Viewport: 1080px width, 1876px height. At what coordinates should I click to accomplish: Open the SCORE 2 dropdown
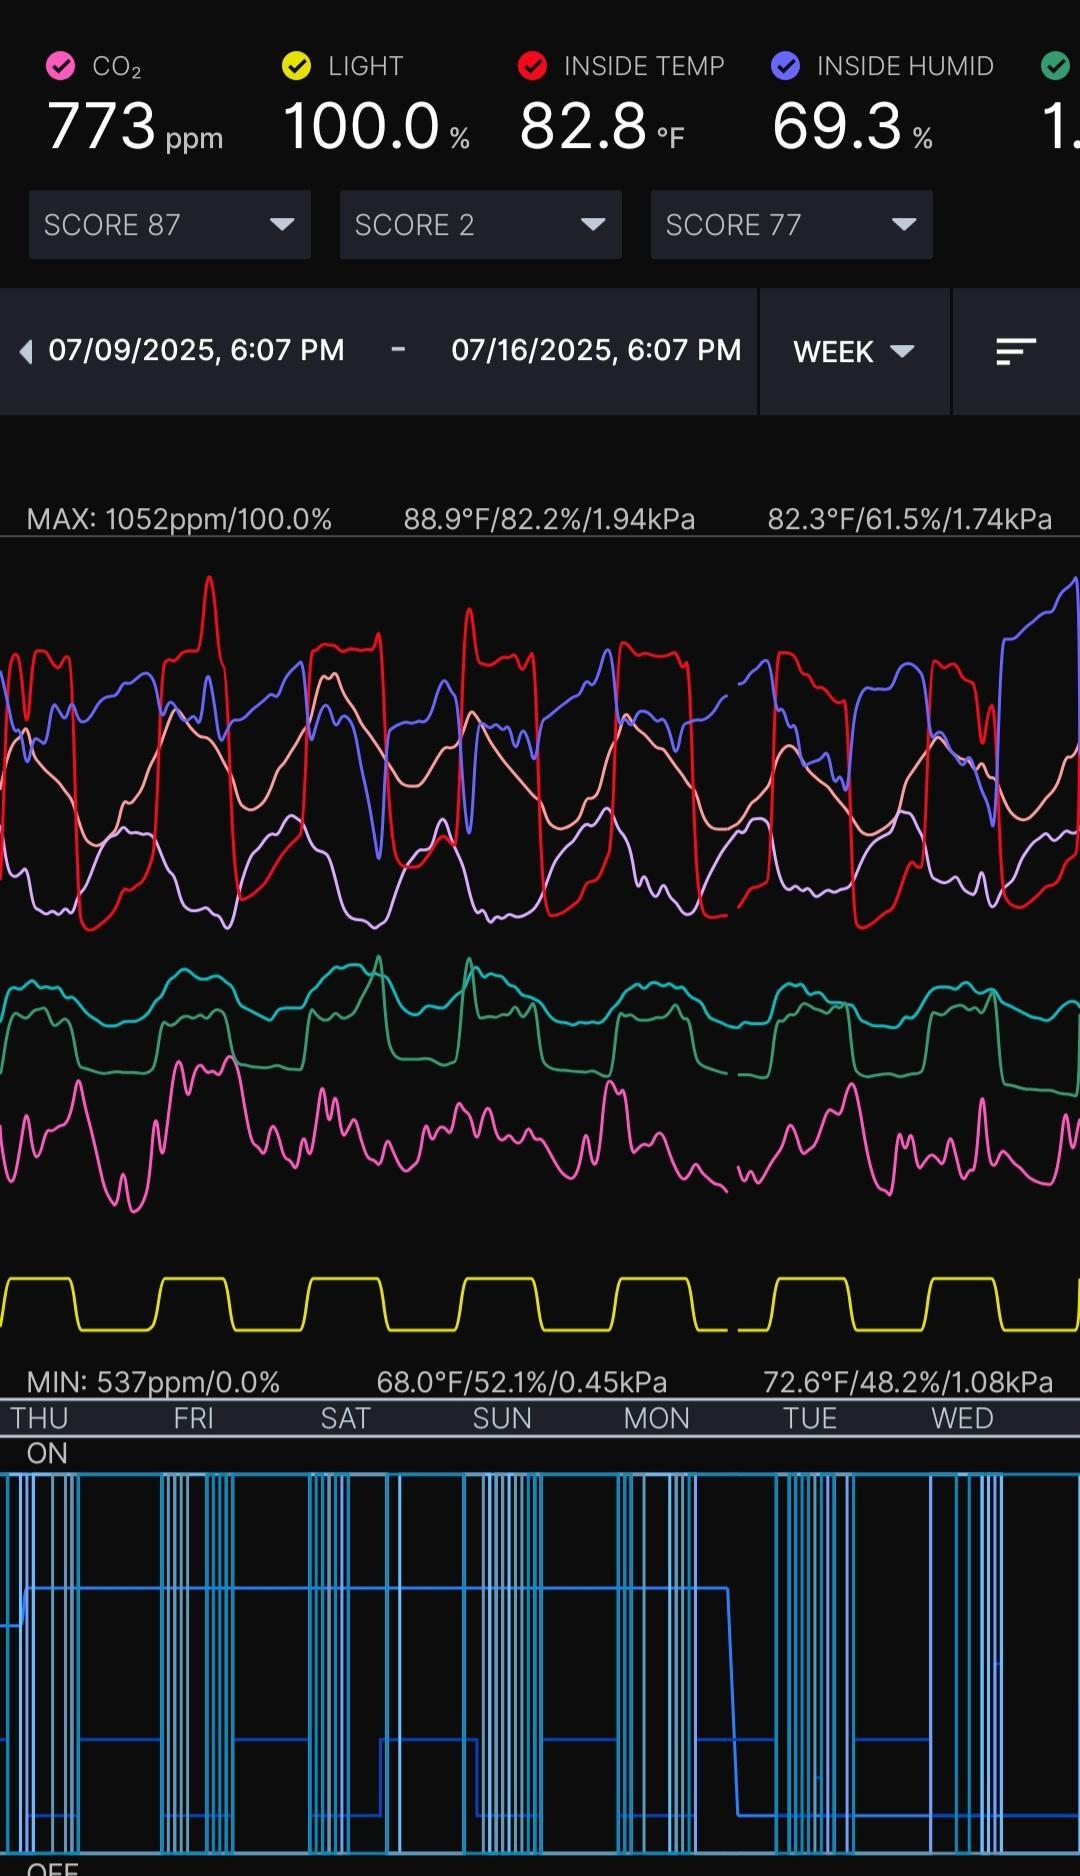tap(481, 225)
